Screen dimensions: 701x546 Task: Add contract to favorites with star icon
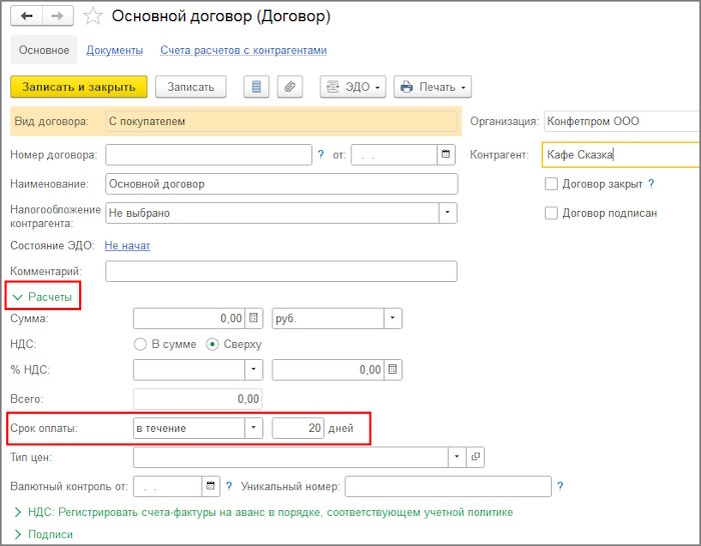tap(93, 17)
